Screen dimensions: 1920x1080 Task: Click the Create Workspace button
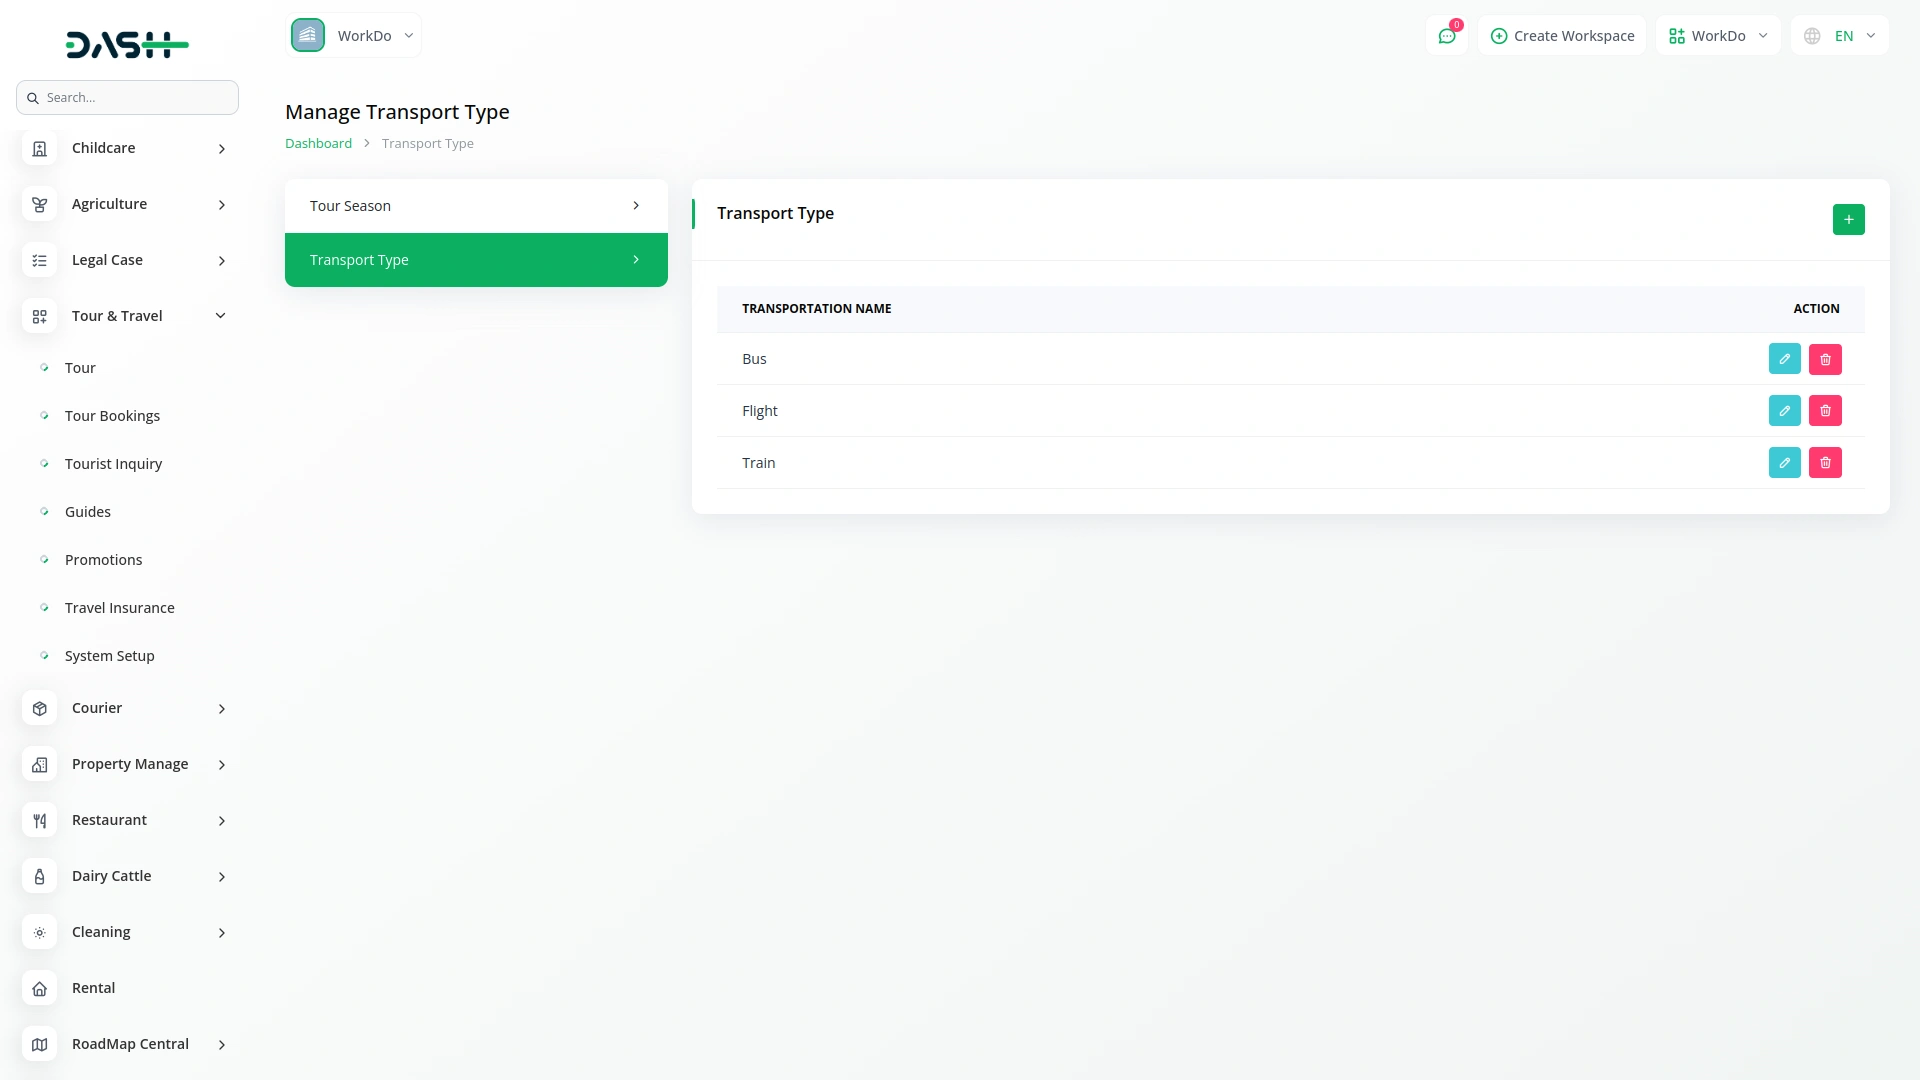1562,36
